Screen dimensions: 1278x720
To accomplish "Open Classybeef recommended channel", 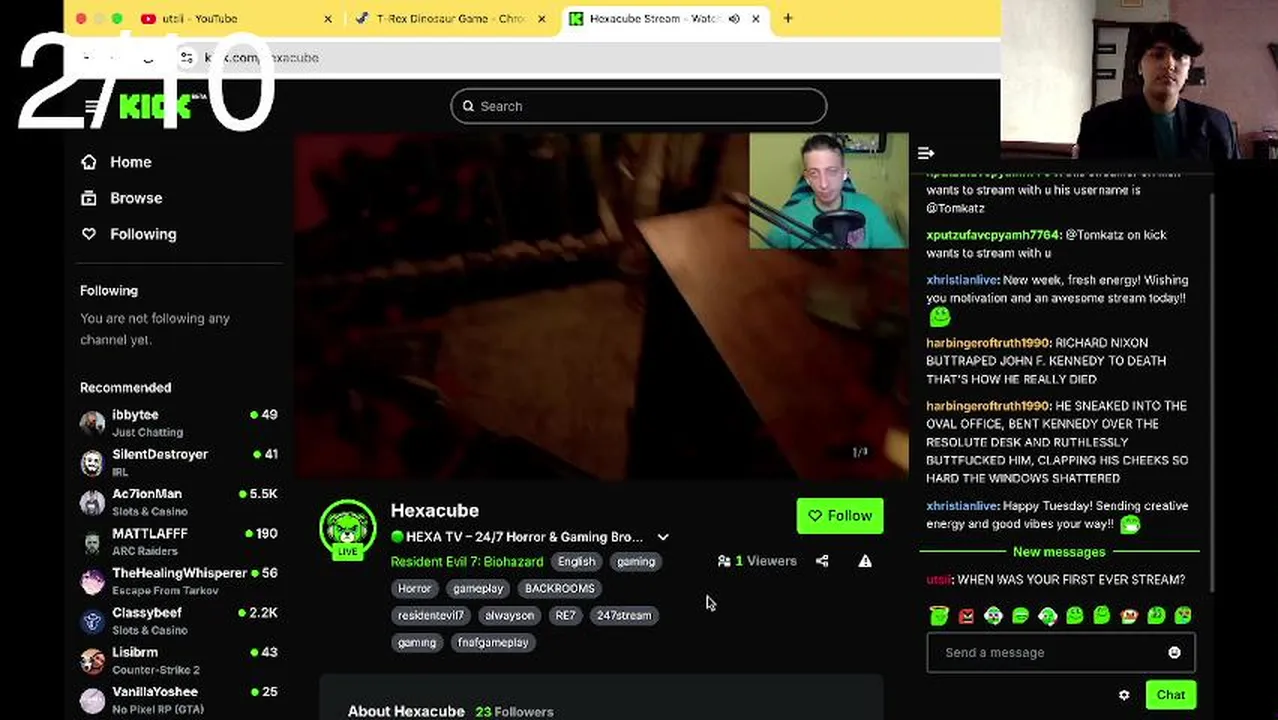I will [179, 621].
